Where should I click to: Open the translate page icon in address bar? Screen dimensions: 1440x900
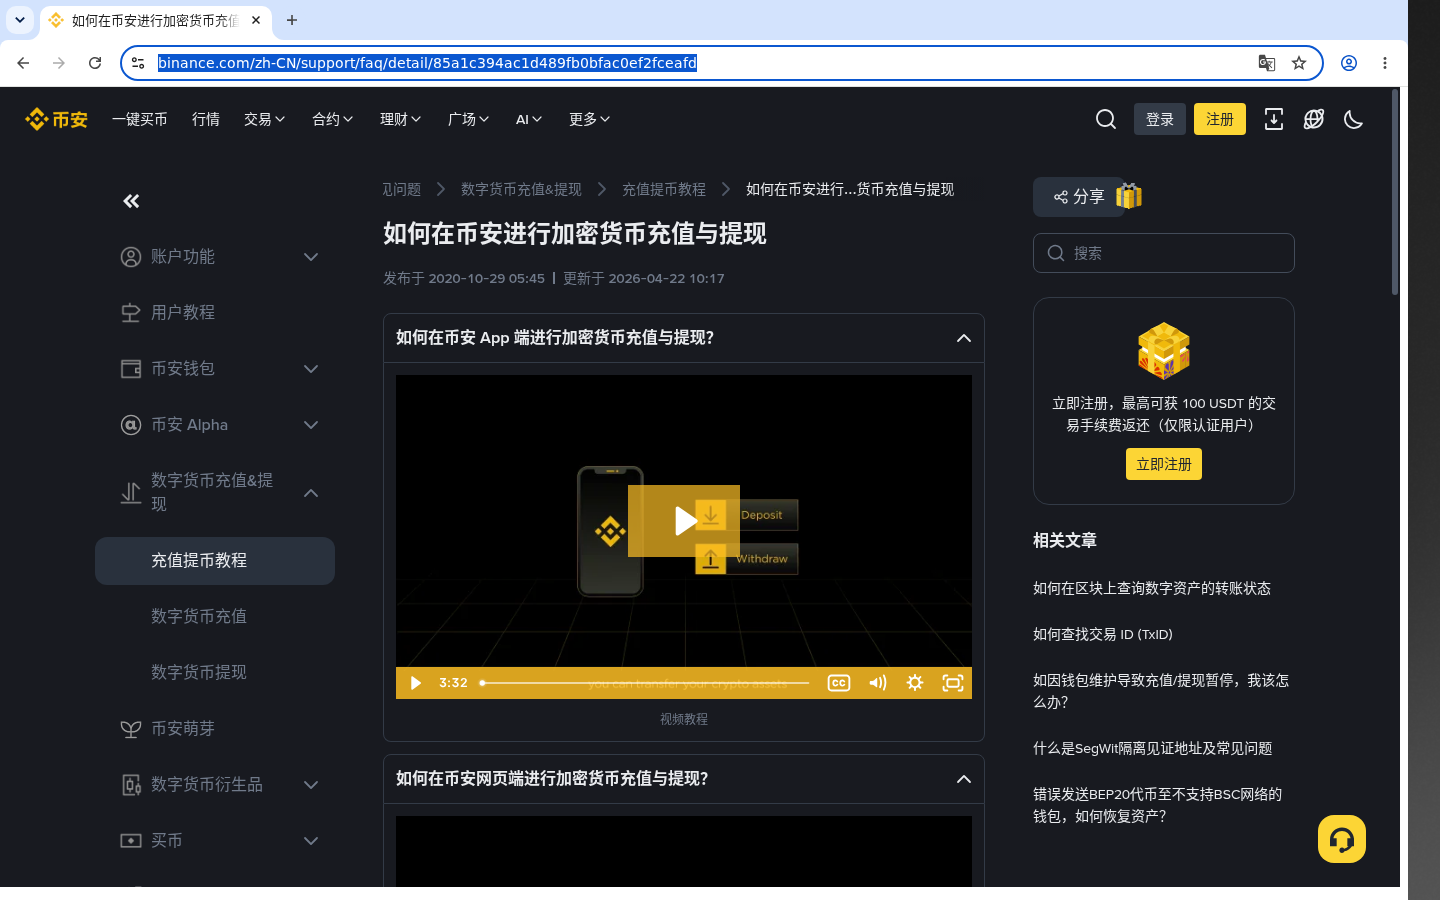click(1267, 63)
